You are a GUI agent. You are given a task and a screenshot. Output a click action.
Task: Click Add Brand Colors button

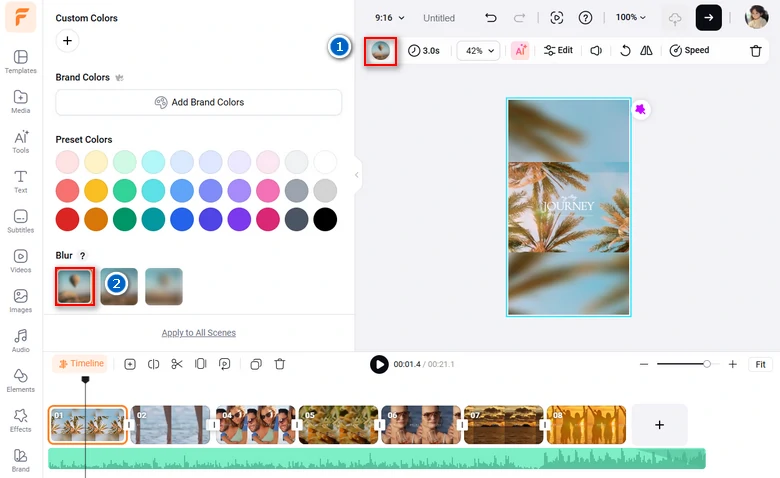coord(199,102)
